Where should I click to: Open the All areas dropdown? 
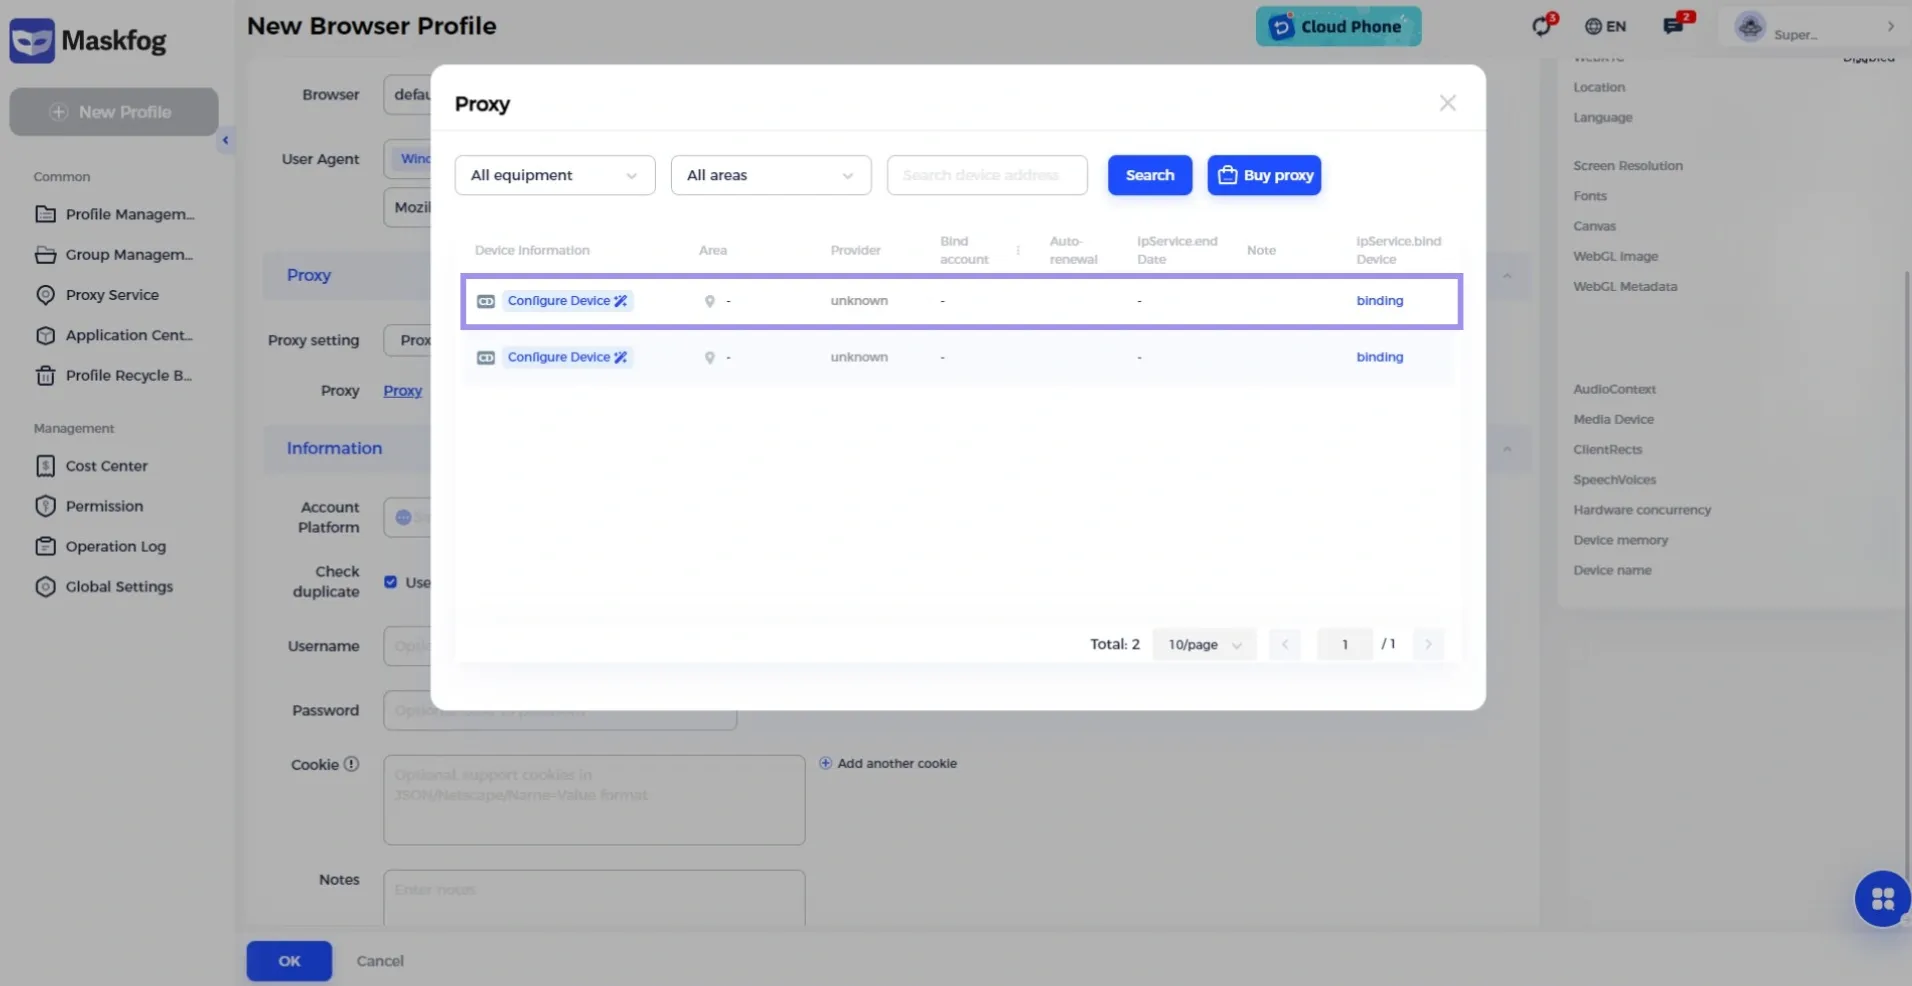point(770,175)
